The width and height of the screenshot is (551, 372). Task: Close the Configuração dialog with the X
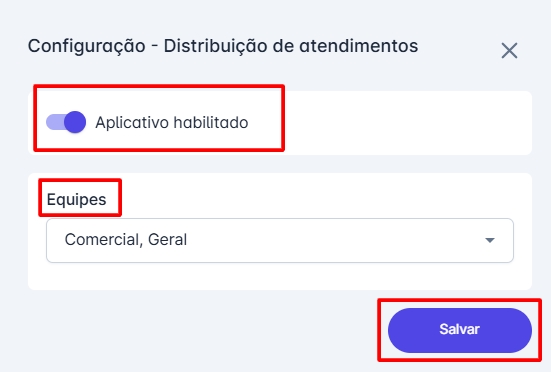coord(509,51)
